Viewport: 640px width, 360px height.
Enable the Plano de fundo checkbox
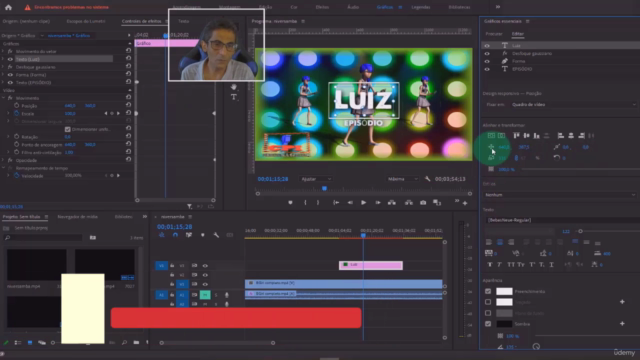[x=488, y=313]
